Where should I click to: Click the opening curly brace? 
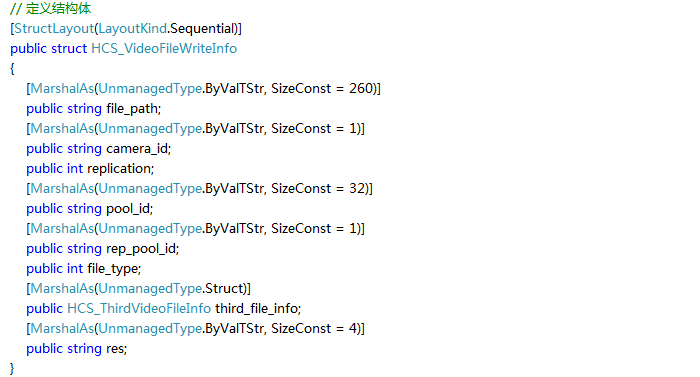coord(12,69)
